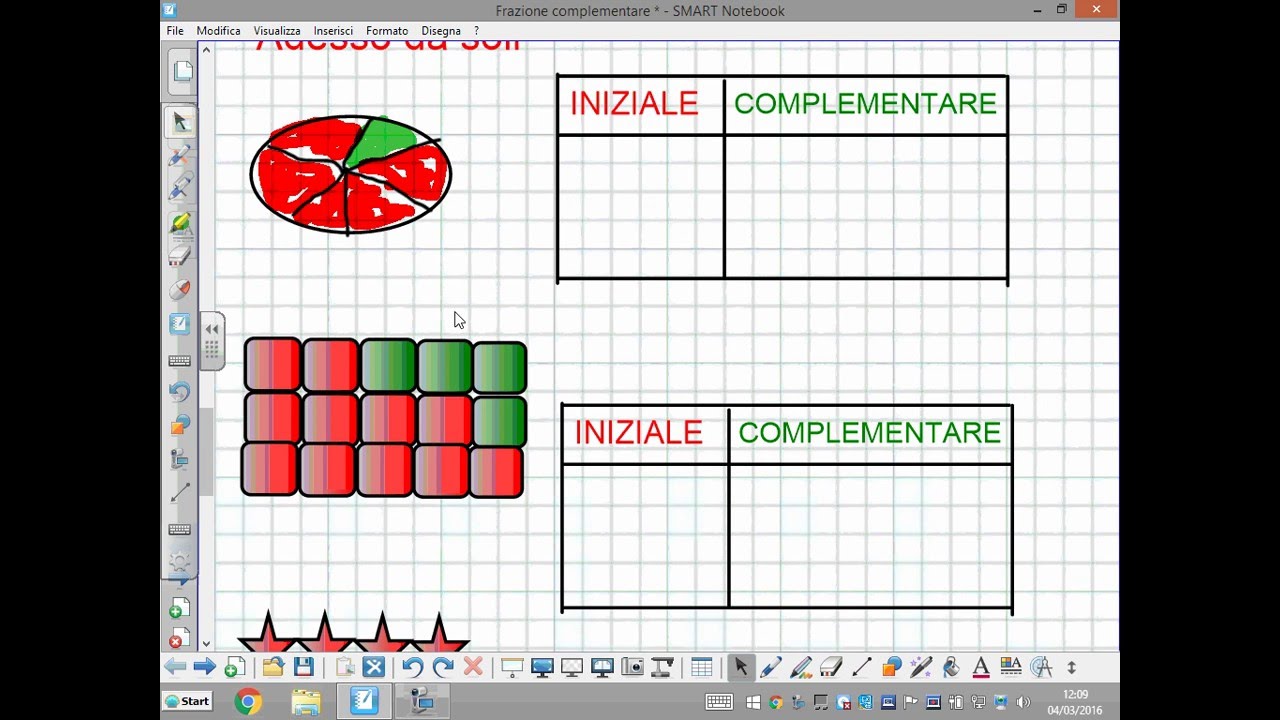Open the screen capture camera tool

click(x=632, y=667)
